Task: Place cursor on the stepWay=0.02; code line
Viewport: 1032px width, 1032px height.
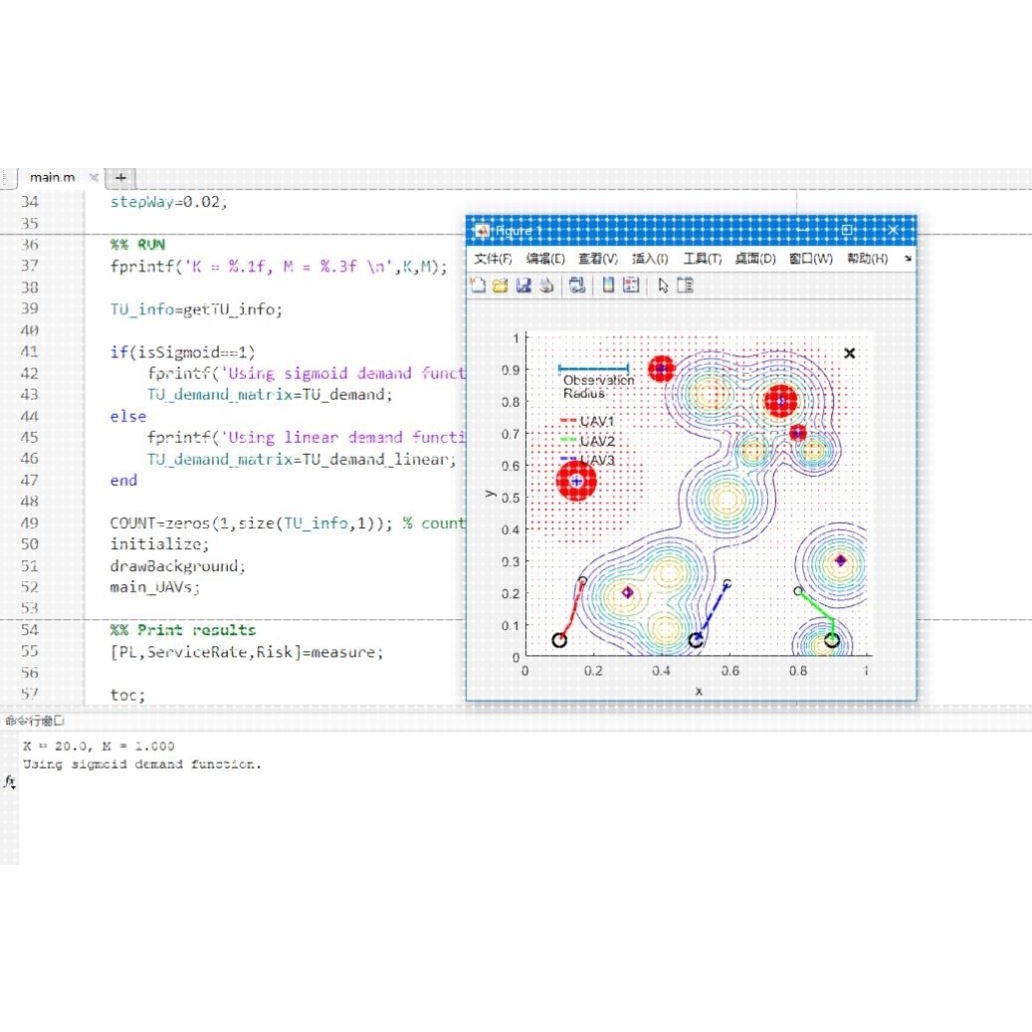Action: click(x=168, y=201)
